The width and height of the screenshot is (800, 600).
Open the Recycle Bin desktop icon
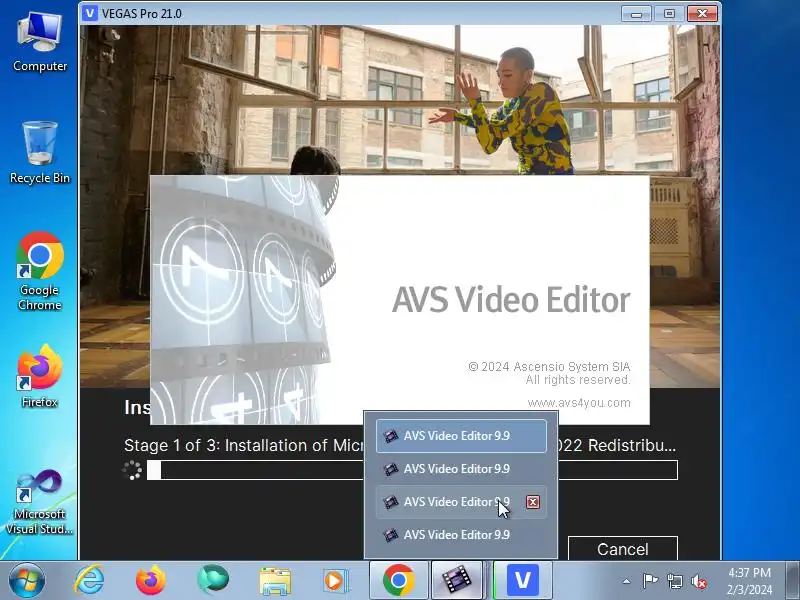(40, 153)
